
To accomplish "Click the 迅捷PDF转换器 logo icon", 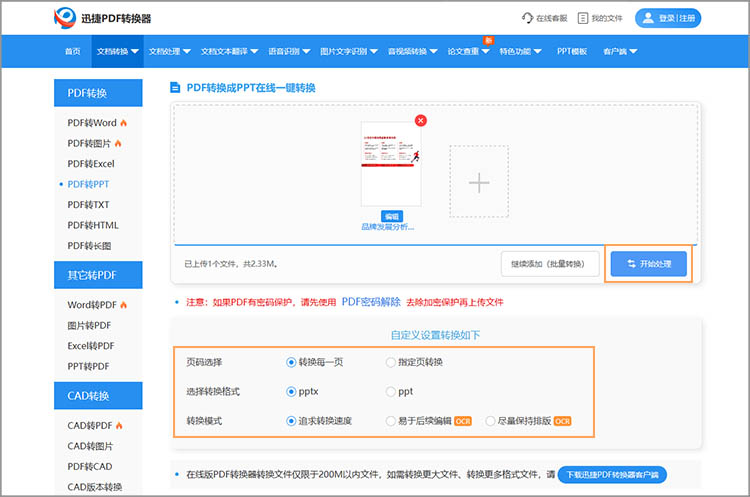I will point(65,18).
